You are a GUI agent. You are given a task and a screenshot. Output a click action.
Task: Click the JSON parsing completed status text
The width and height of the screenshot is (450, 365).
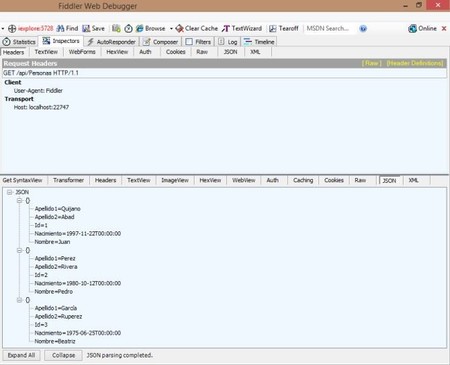(x=119, y=355)
